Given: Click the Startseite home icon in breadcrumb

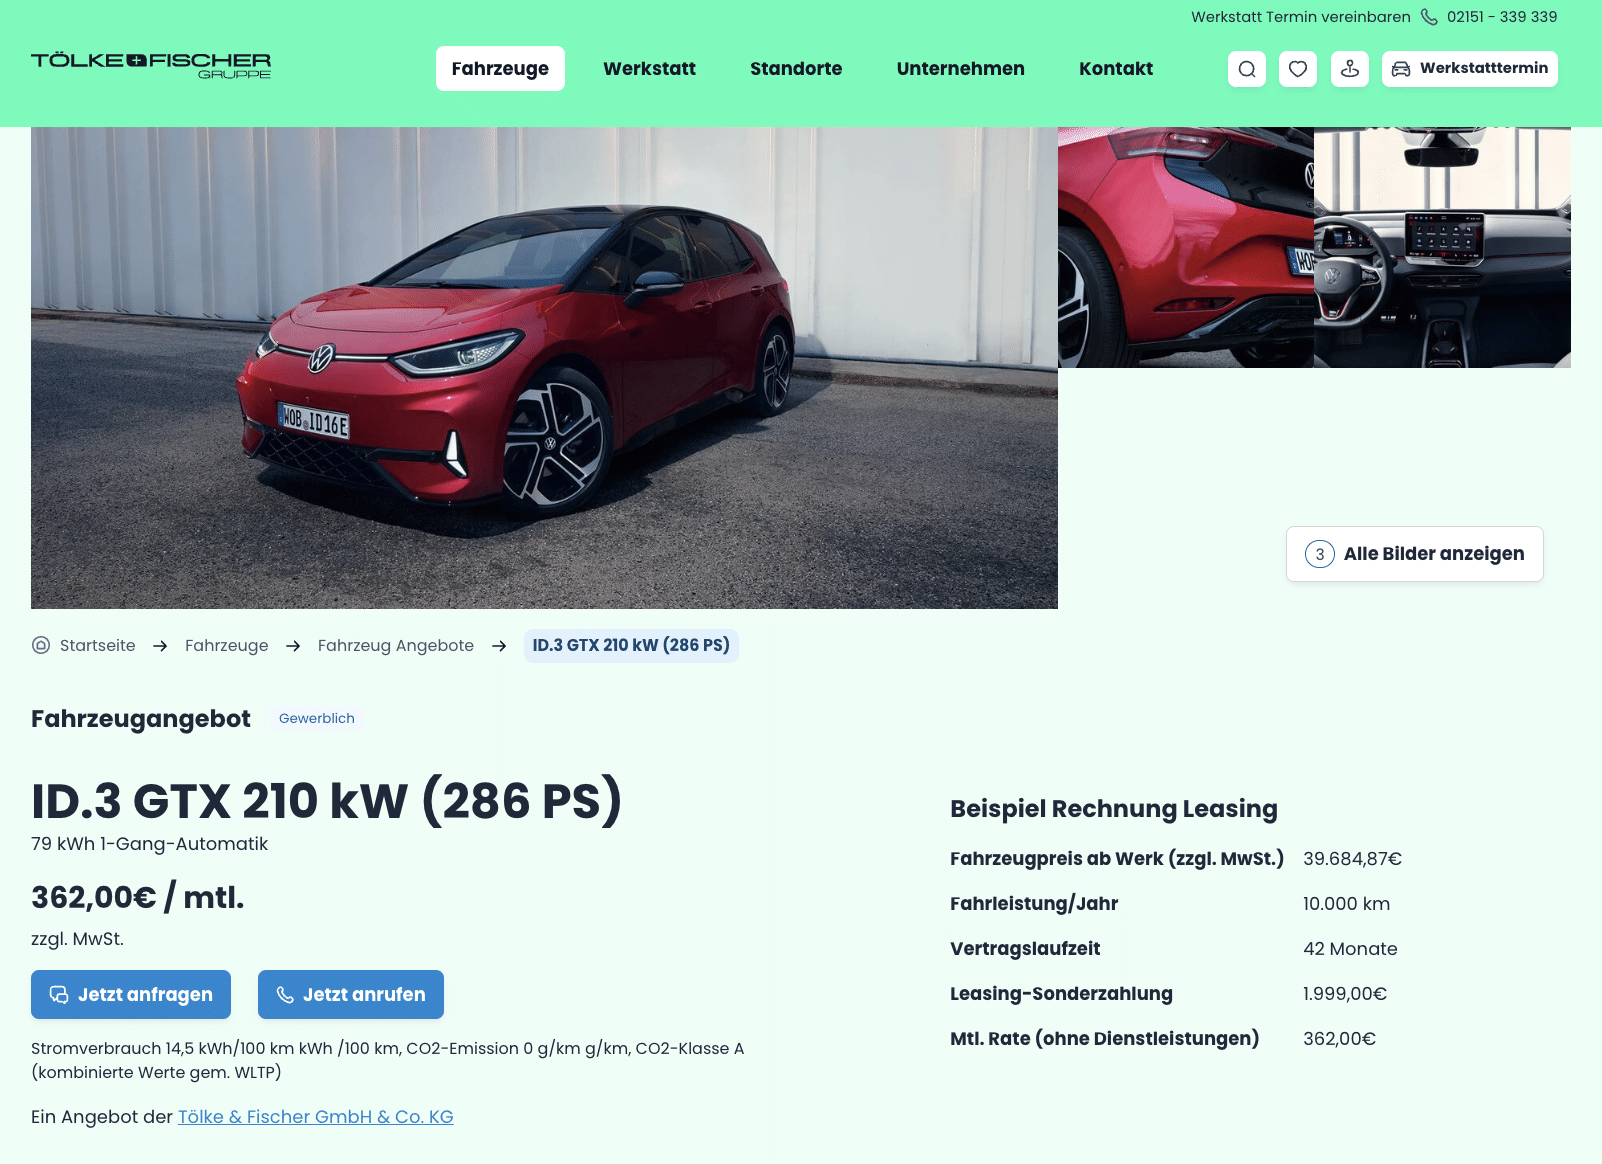Looking at the screenshot, I should pos(41,645).
